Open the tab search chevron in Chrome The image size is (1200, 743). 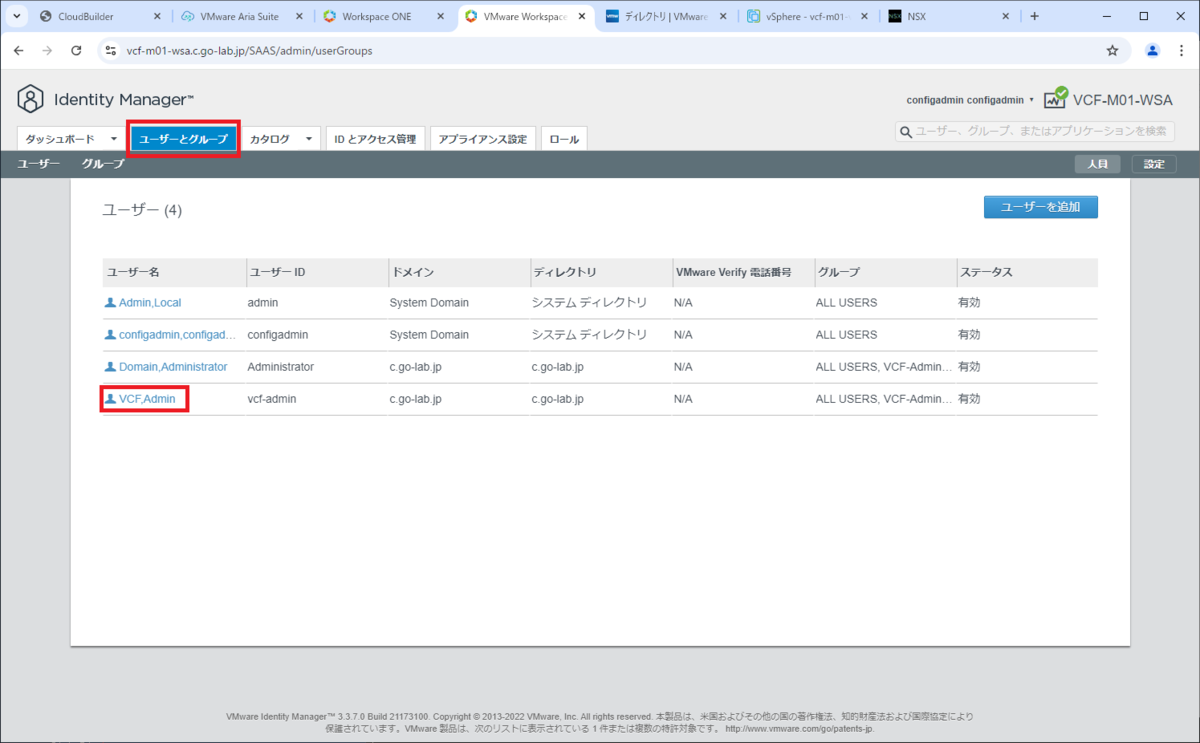(17, 16)
